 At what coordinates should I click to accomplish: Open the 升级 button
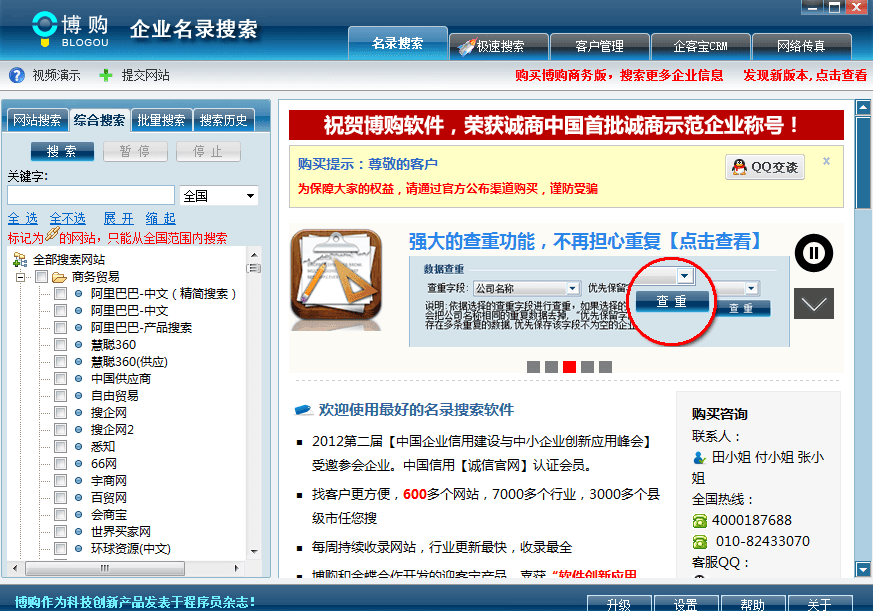[619, 604]
